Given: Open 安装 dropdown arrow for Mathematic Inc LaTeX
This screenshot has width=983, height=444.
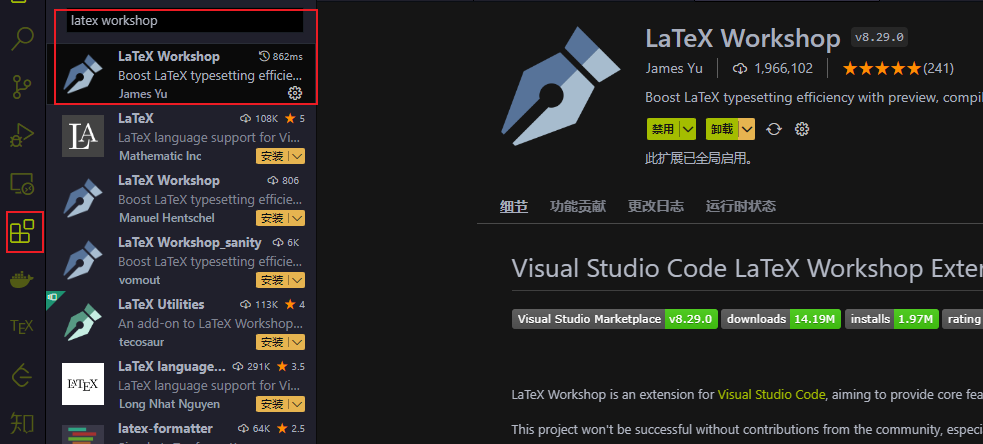Looking at the screenshot, I should [297, 157].
